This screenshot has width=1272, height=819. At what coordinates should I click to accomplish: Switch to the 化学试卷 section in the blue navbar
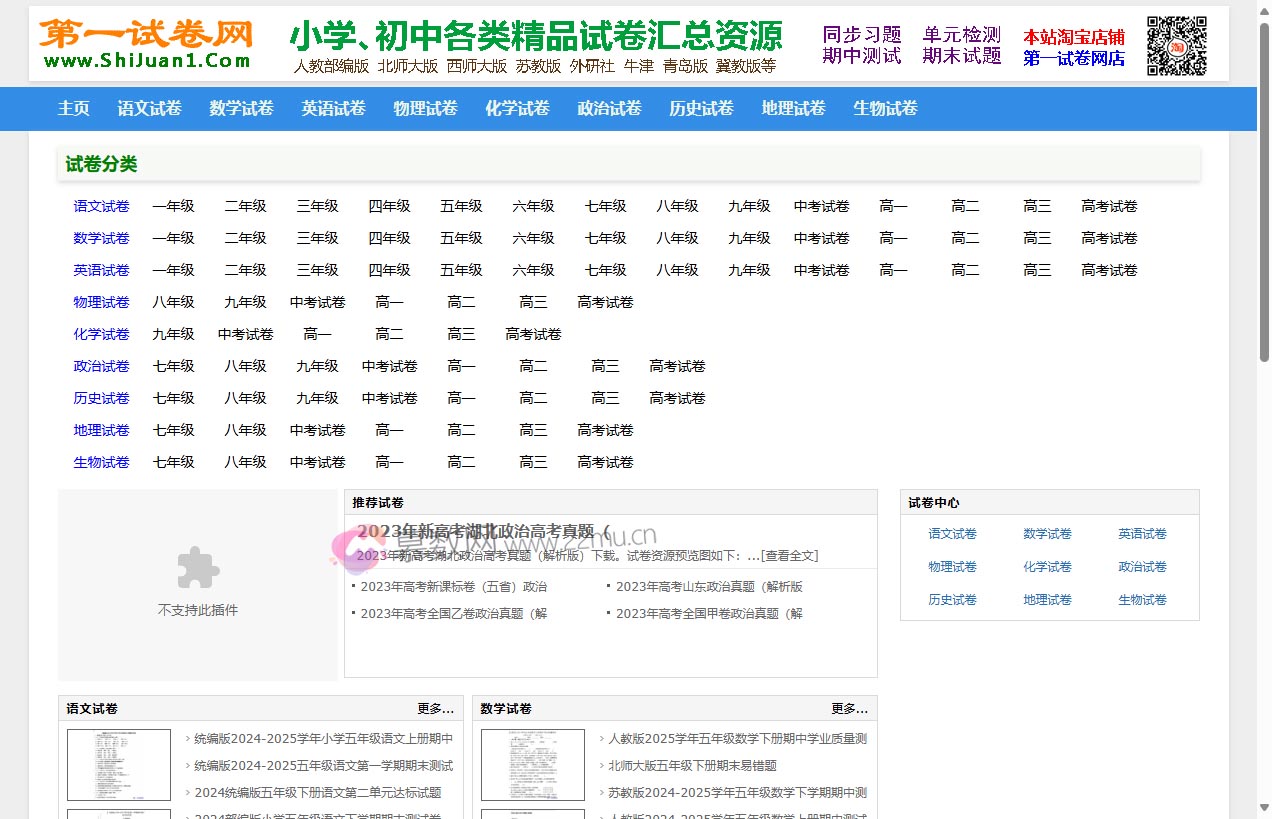(517, 108)
